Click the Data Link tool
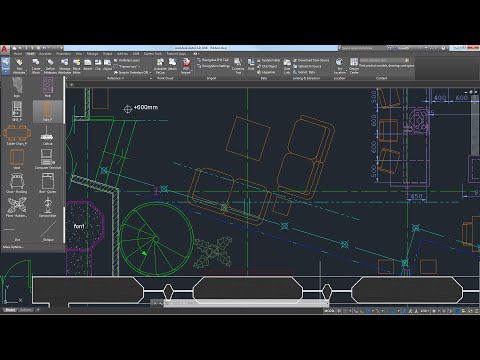The image size is (480, 360). (x=287, y=66)
